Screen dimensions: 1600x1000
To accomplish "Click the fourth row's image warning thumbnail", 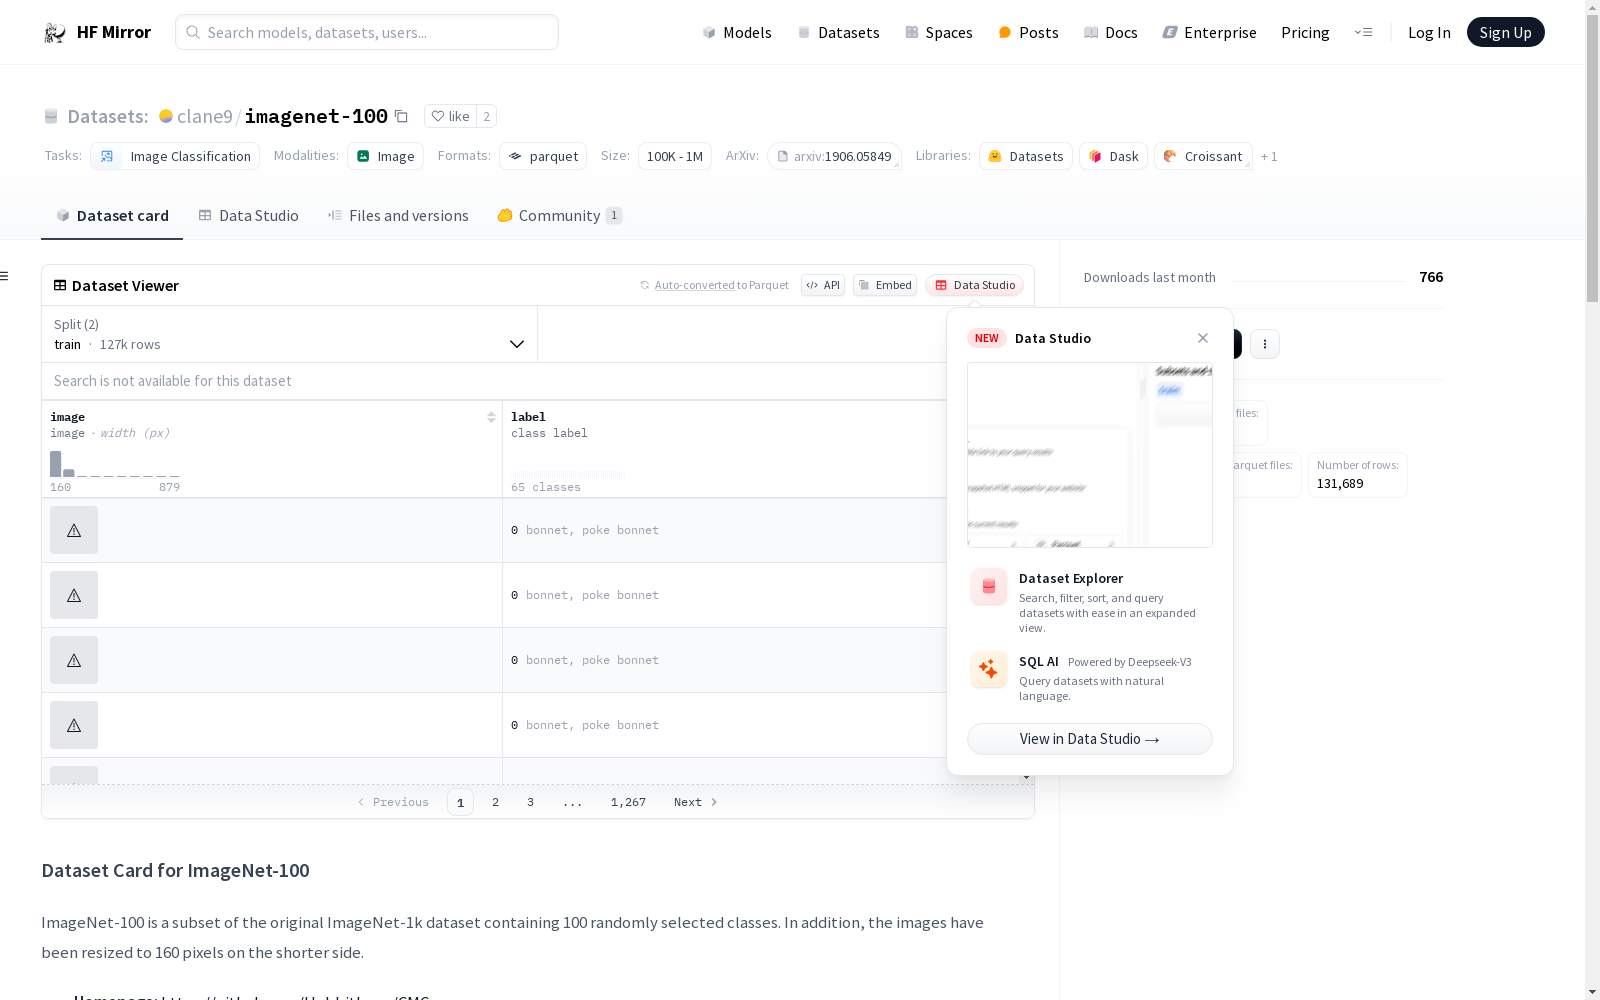I will point(74,725).
